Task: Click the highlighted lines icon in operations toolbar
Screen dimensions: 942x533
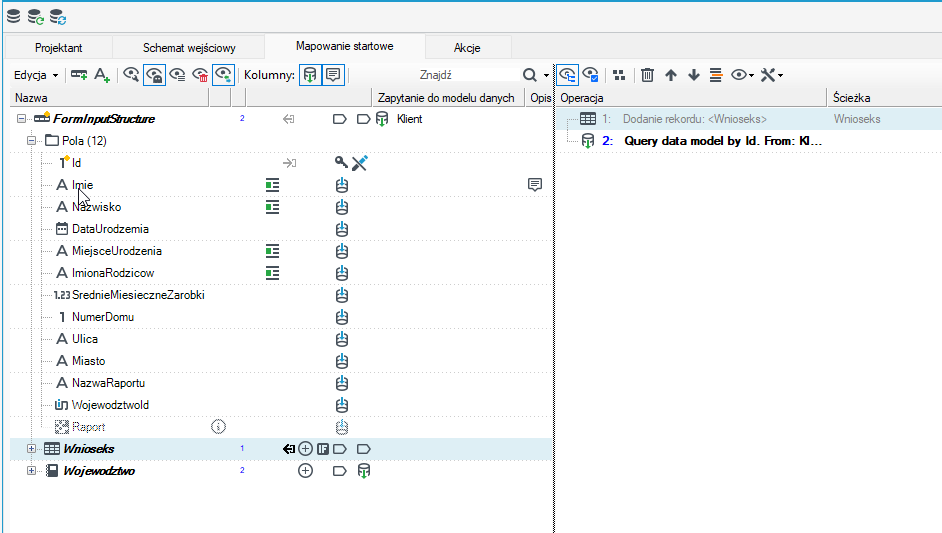Action: 716,75
